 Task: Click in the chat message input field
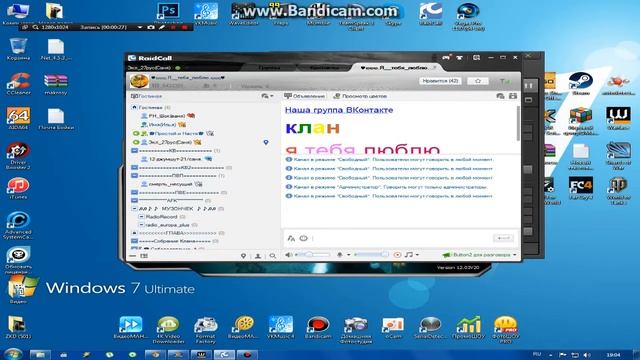coord(400,238)
